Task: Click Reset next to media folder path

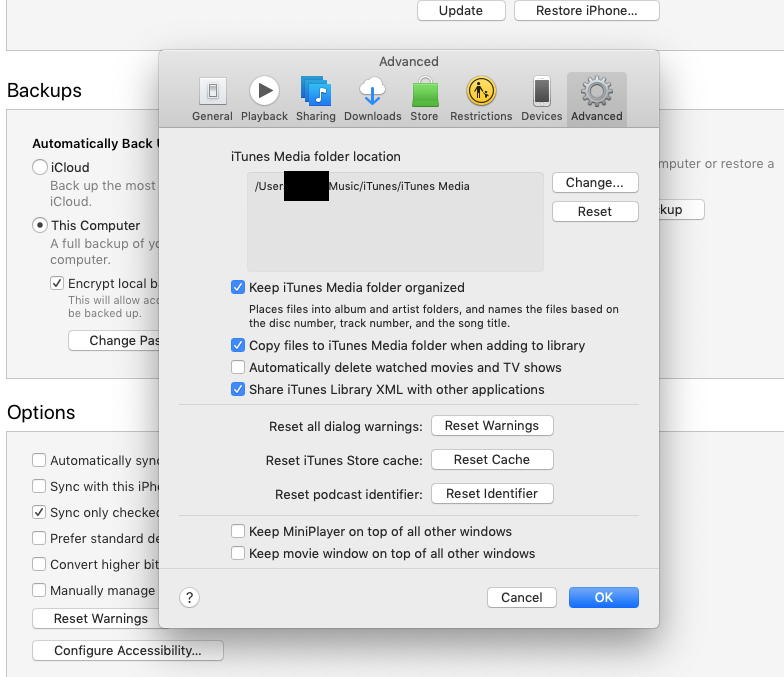Action: pos(595,212)
